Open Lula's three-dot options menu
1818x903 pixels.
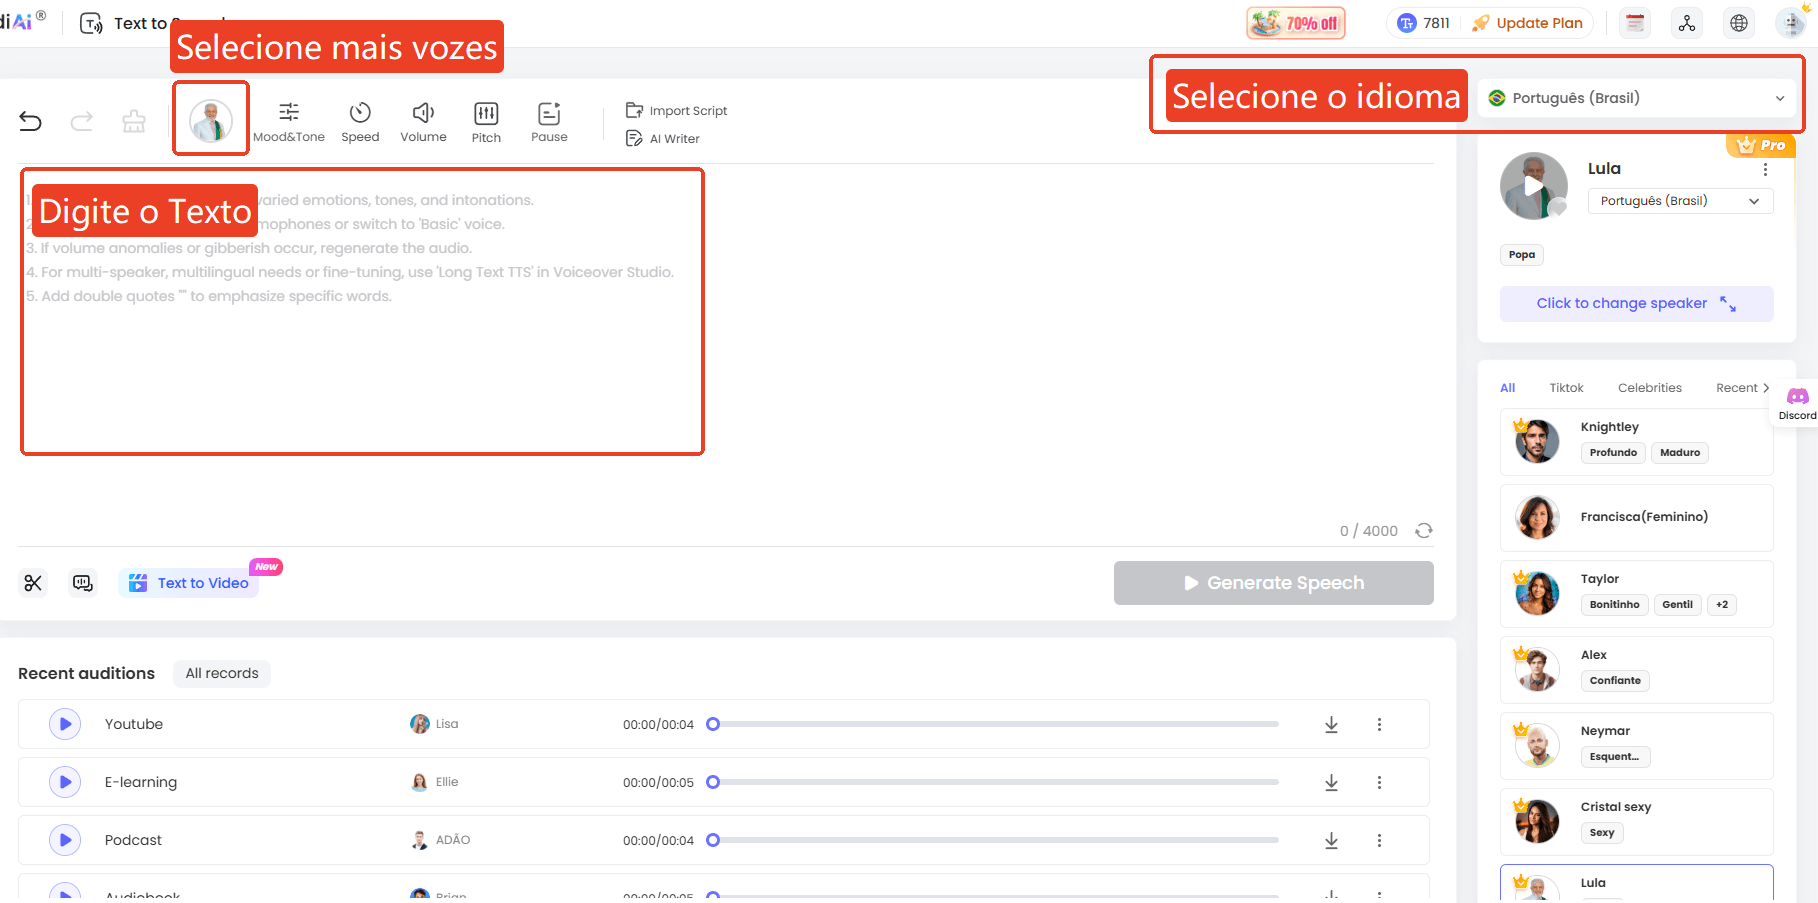tap(1765, 169)
